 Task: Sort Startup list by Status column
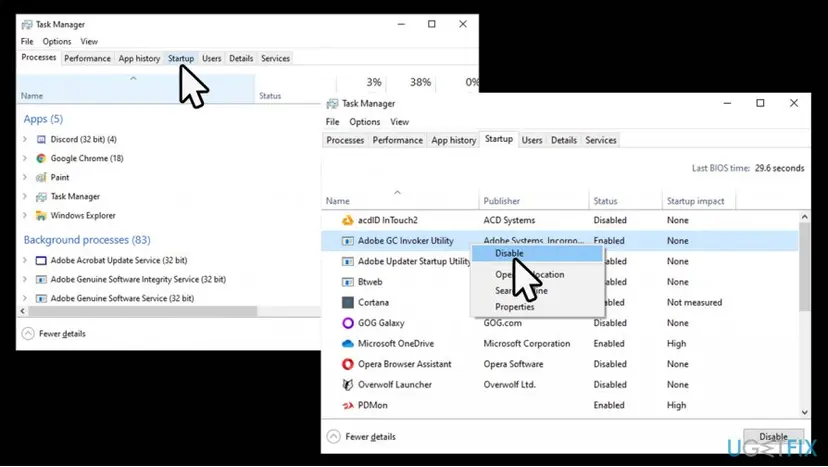pyautogui.click(x=625, y=201)
